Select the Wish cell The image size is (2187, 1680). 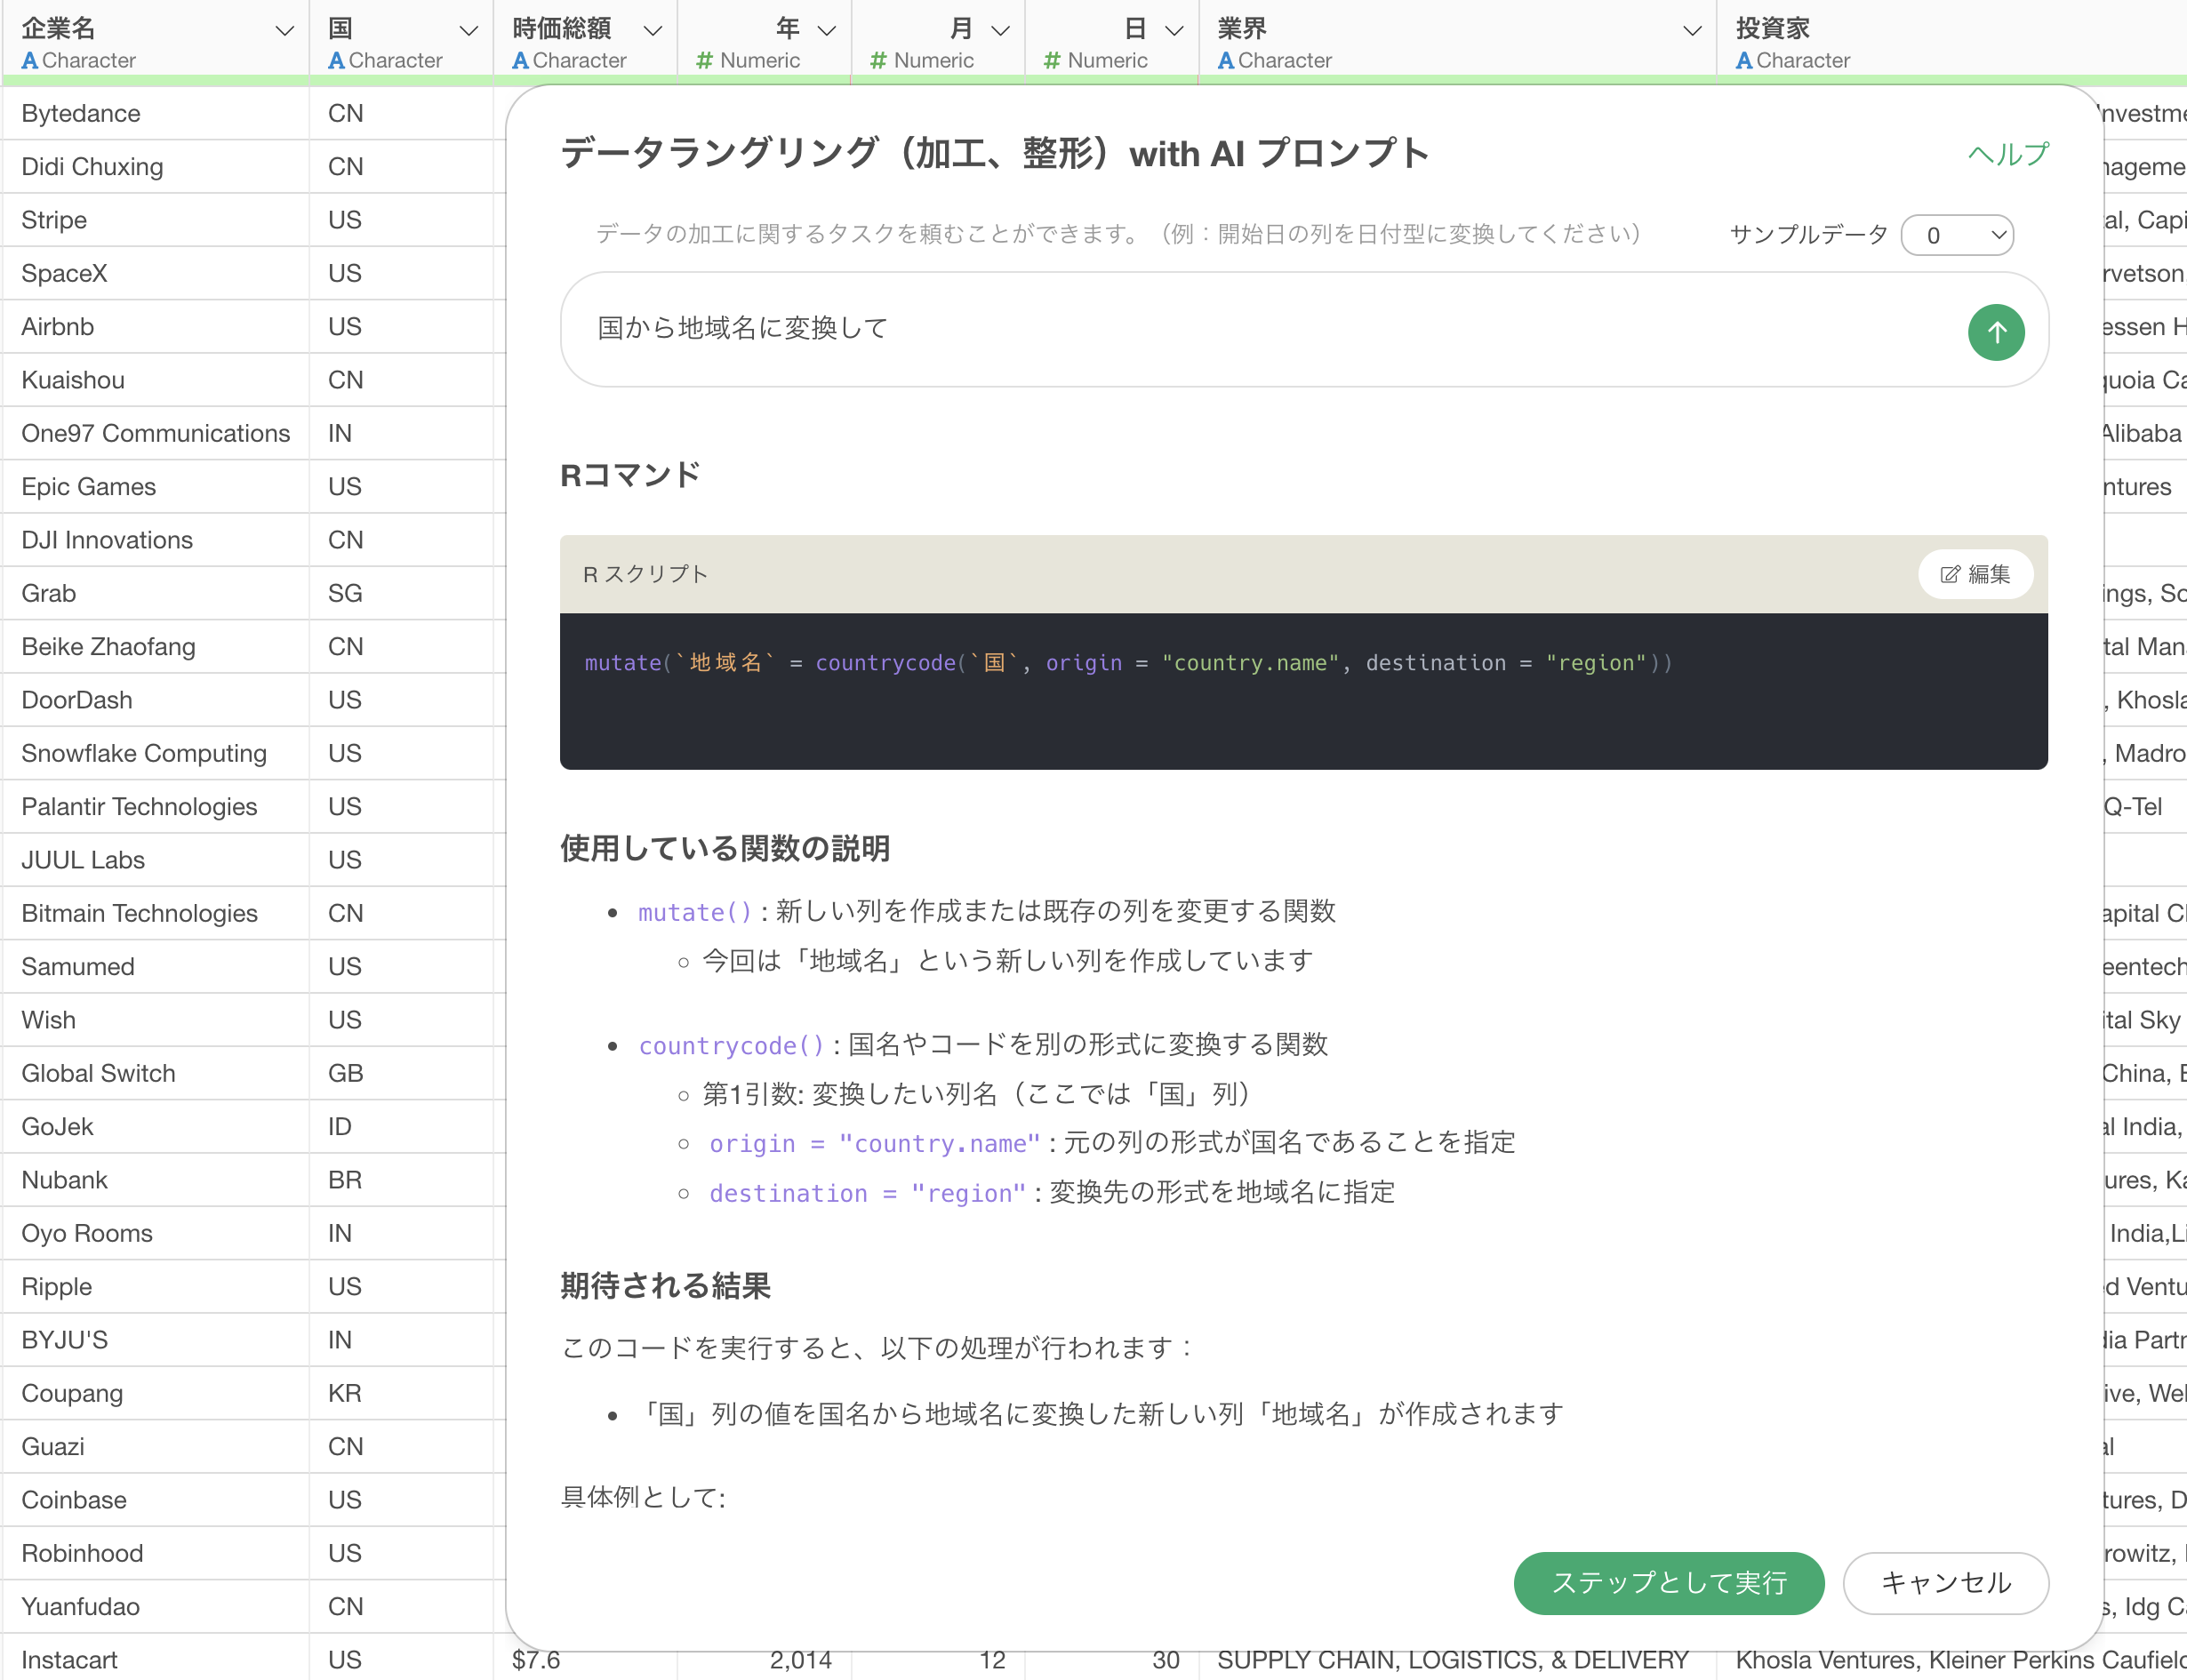(x=155, y=1020)
